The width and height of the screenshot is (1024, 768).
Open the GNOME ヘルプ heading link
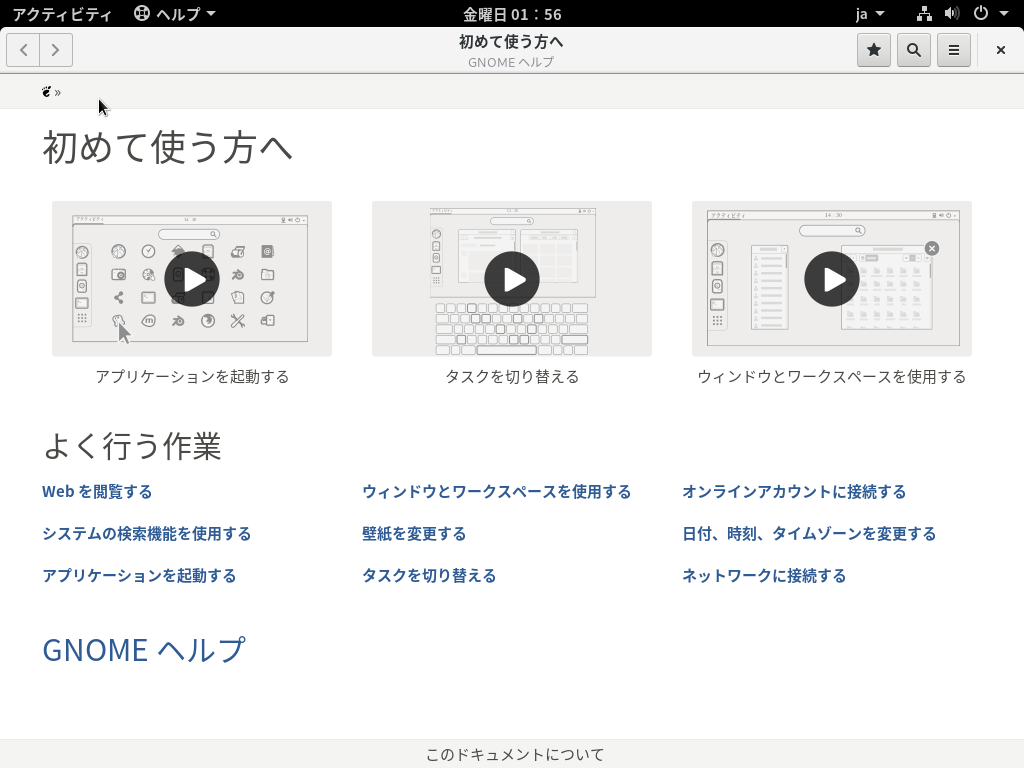pyautogui.click(x=144, y=650)
